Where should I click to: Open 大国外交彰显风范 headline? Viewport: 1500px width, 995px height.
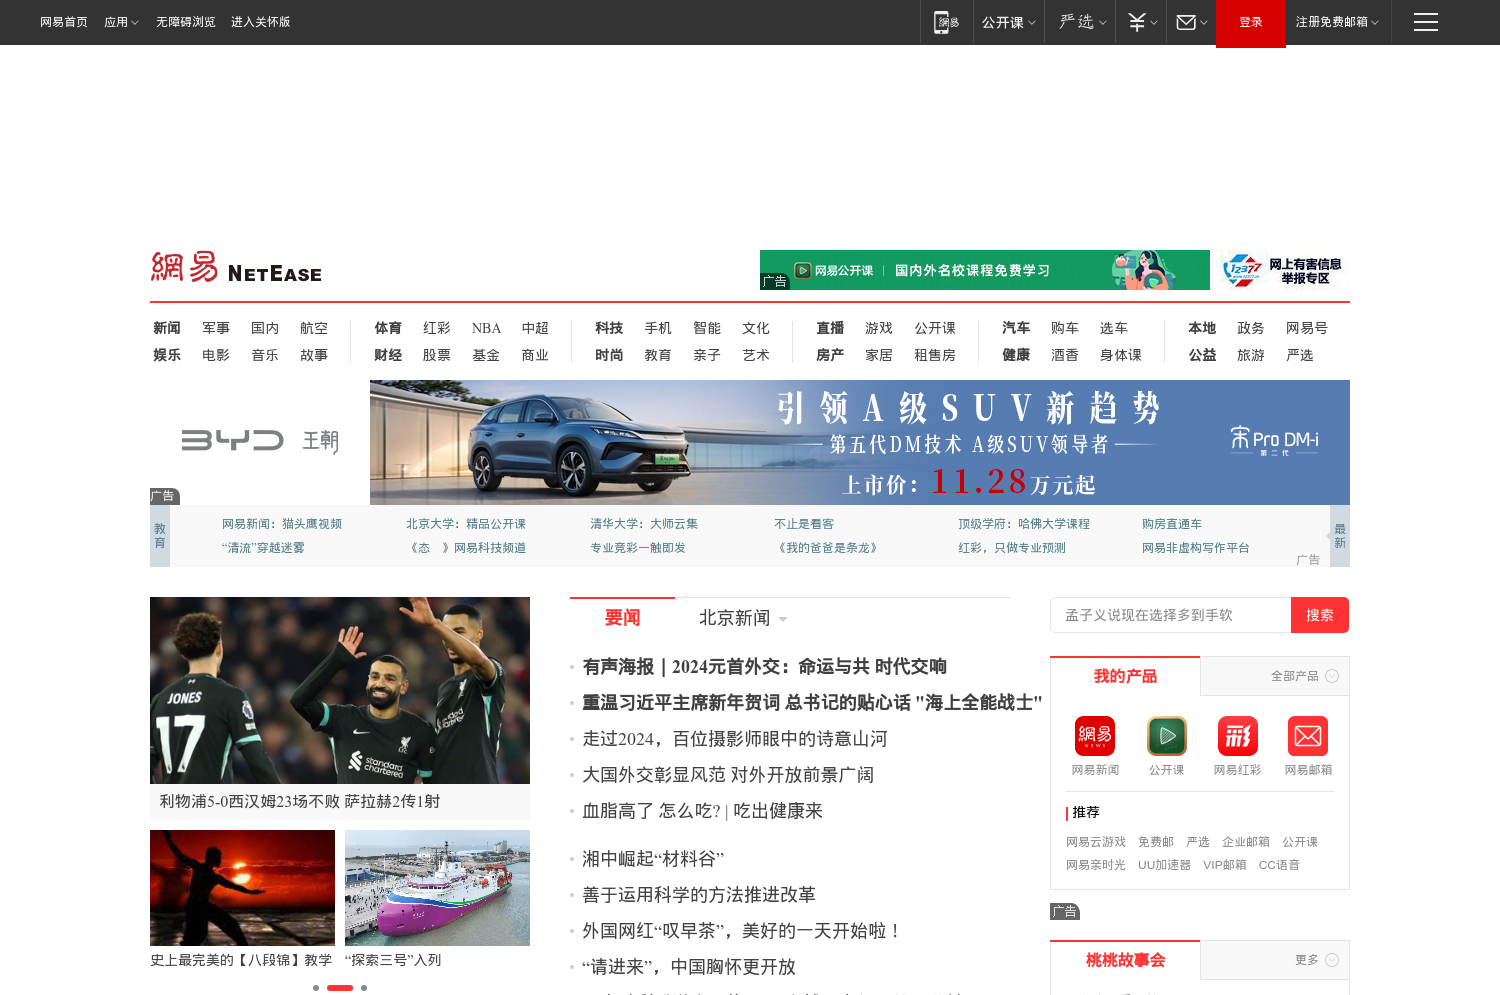pyautogui.click(x=728, y=775)
